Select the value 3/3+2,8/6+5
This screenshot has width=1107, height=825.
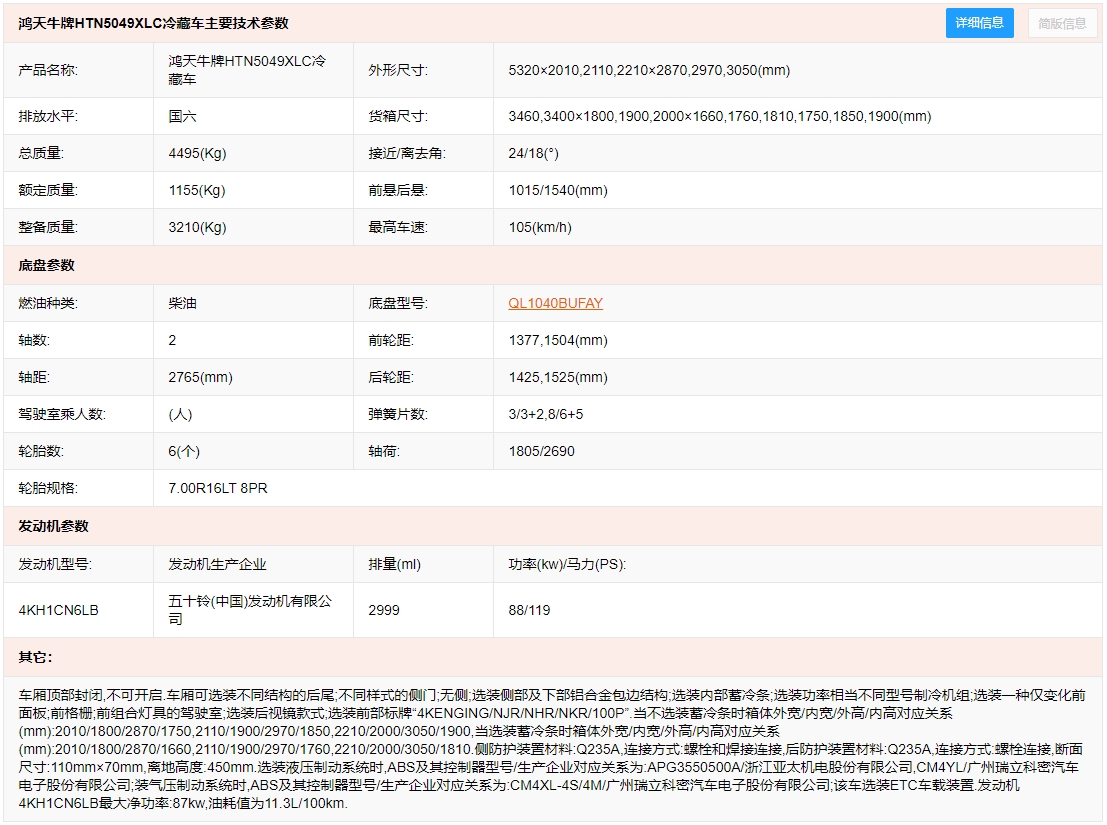point(546,414)
